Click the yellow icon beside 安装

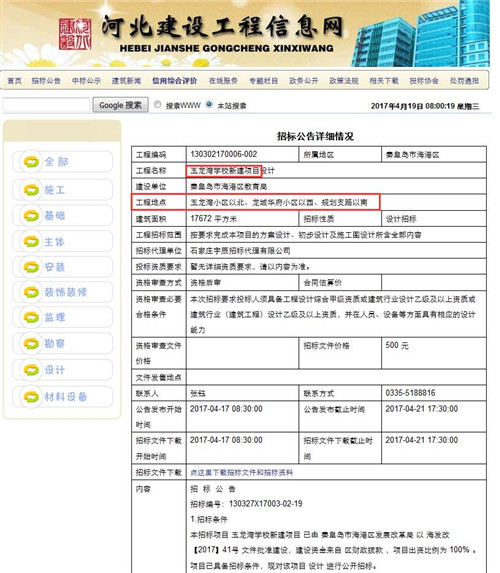[x=31, y=267]
